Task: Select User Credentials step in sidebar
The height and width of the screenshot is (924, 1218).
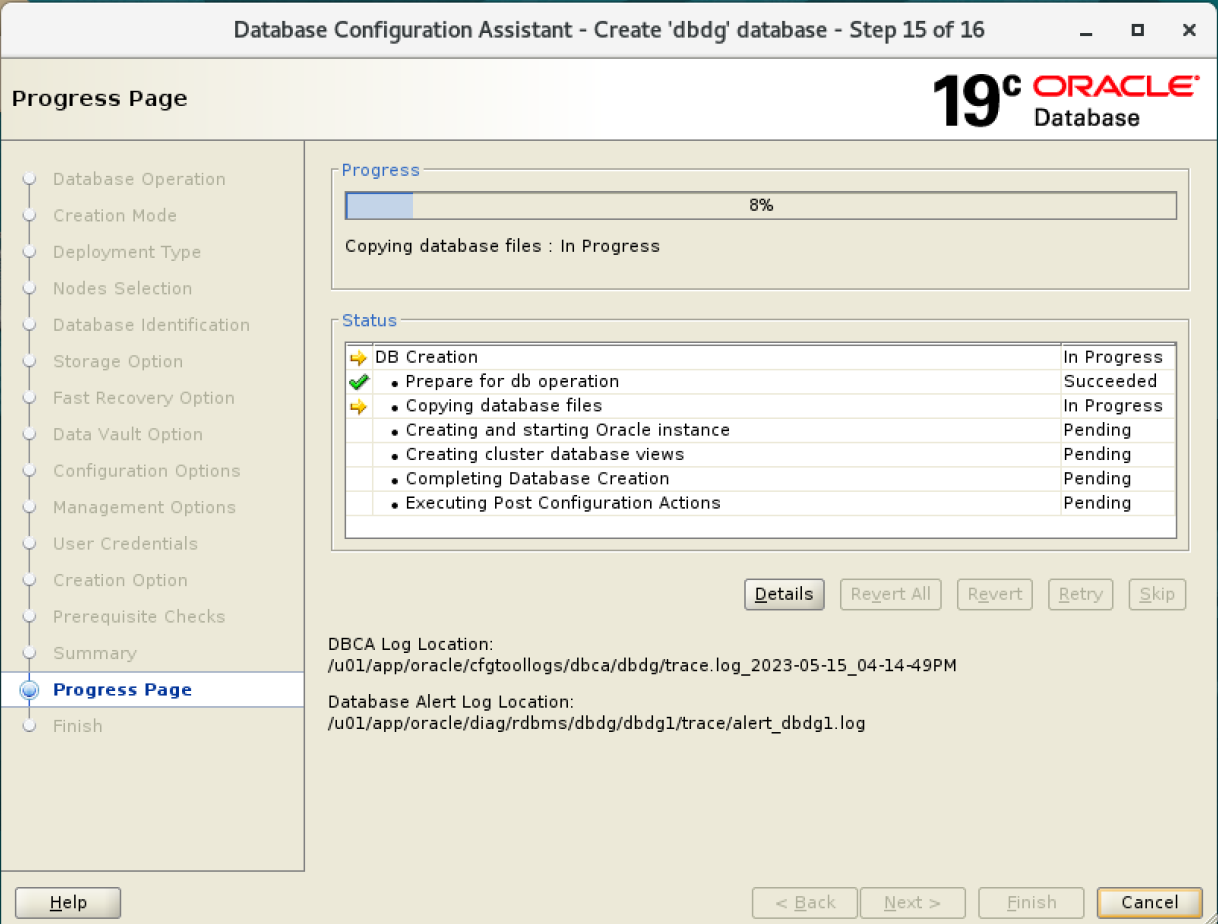Action: [125, 544]
